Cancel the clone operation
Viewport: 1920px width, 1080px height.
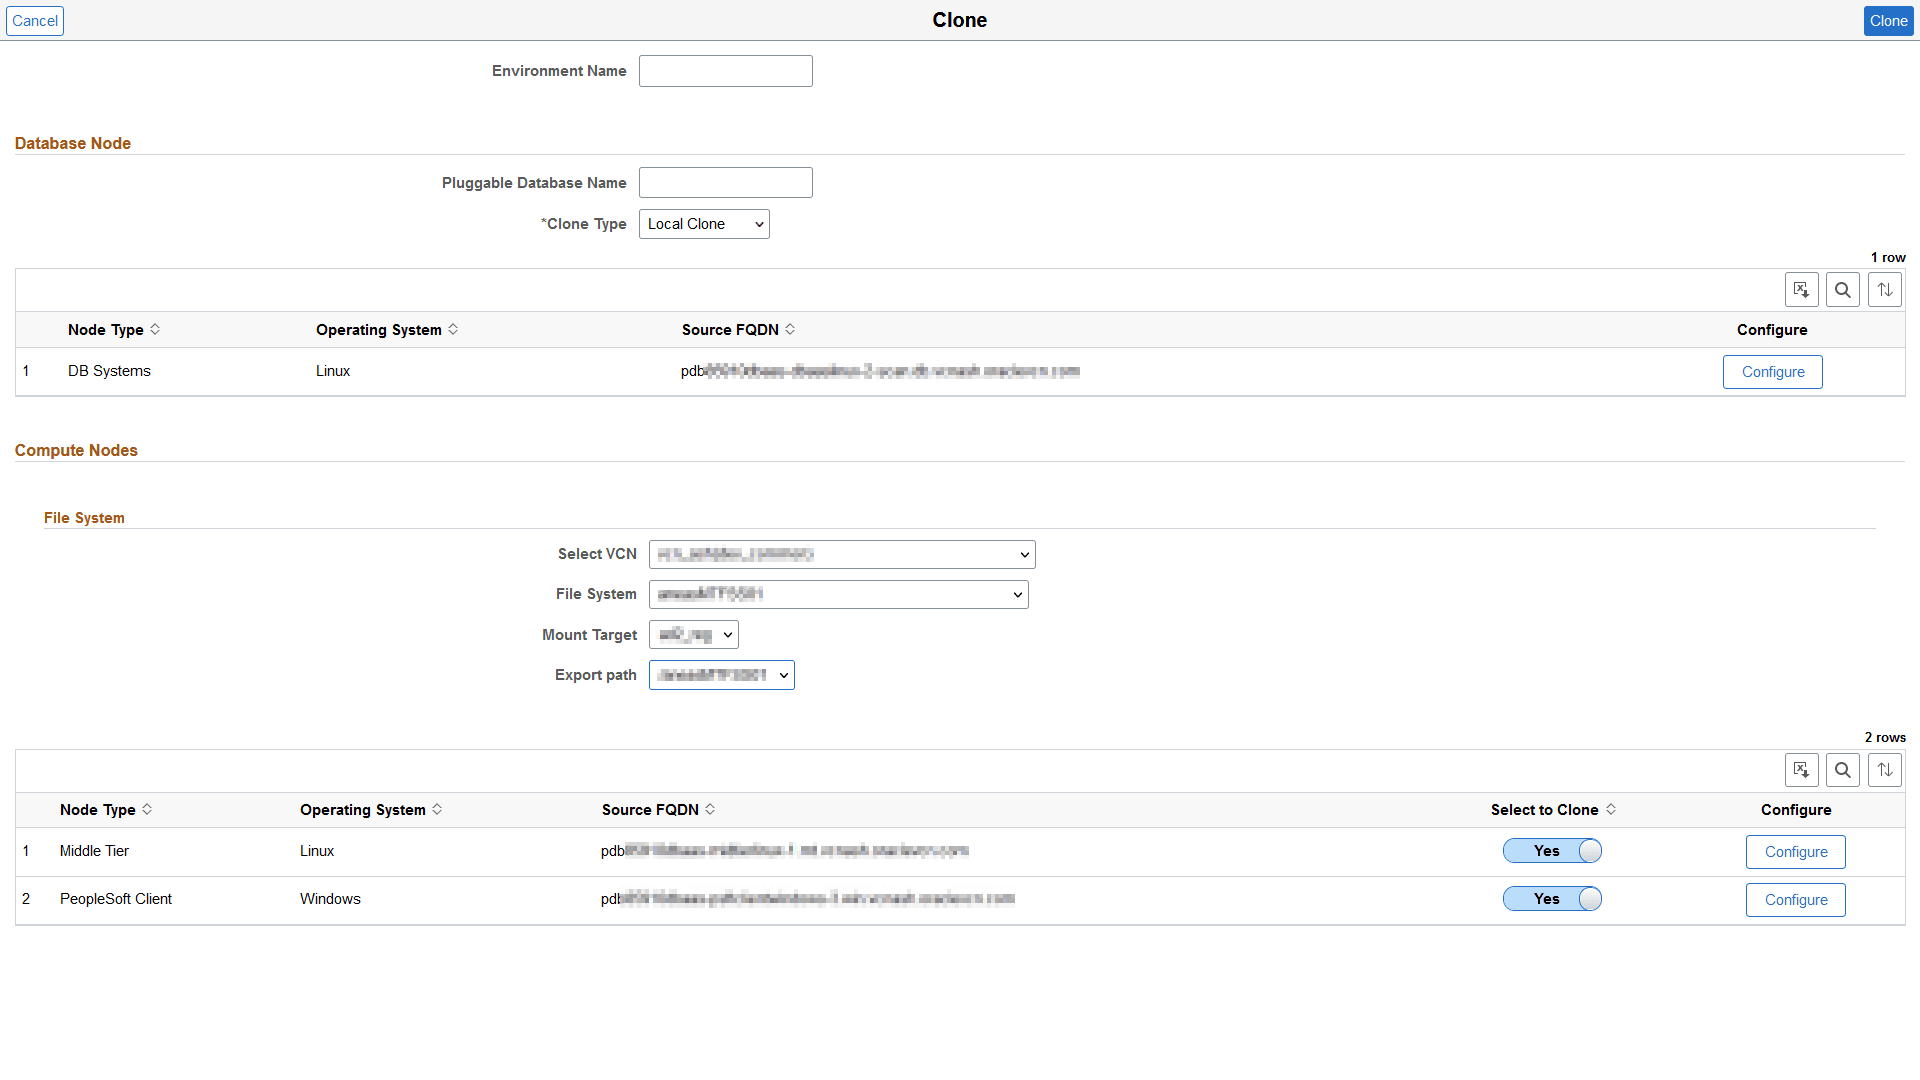[x=35, y=20]
